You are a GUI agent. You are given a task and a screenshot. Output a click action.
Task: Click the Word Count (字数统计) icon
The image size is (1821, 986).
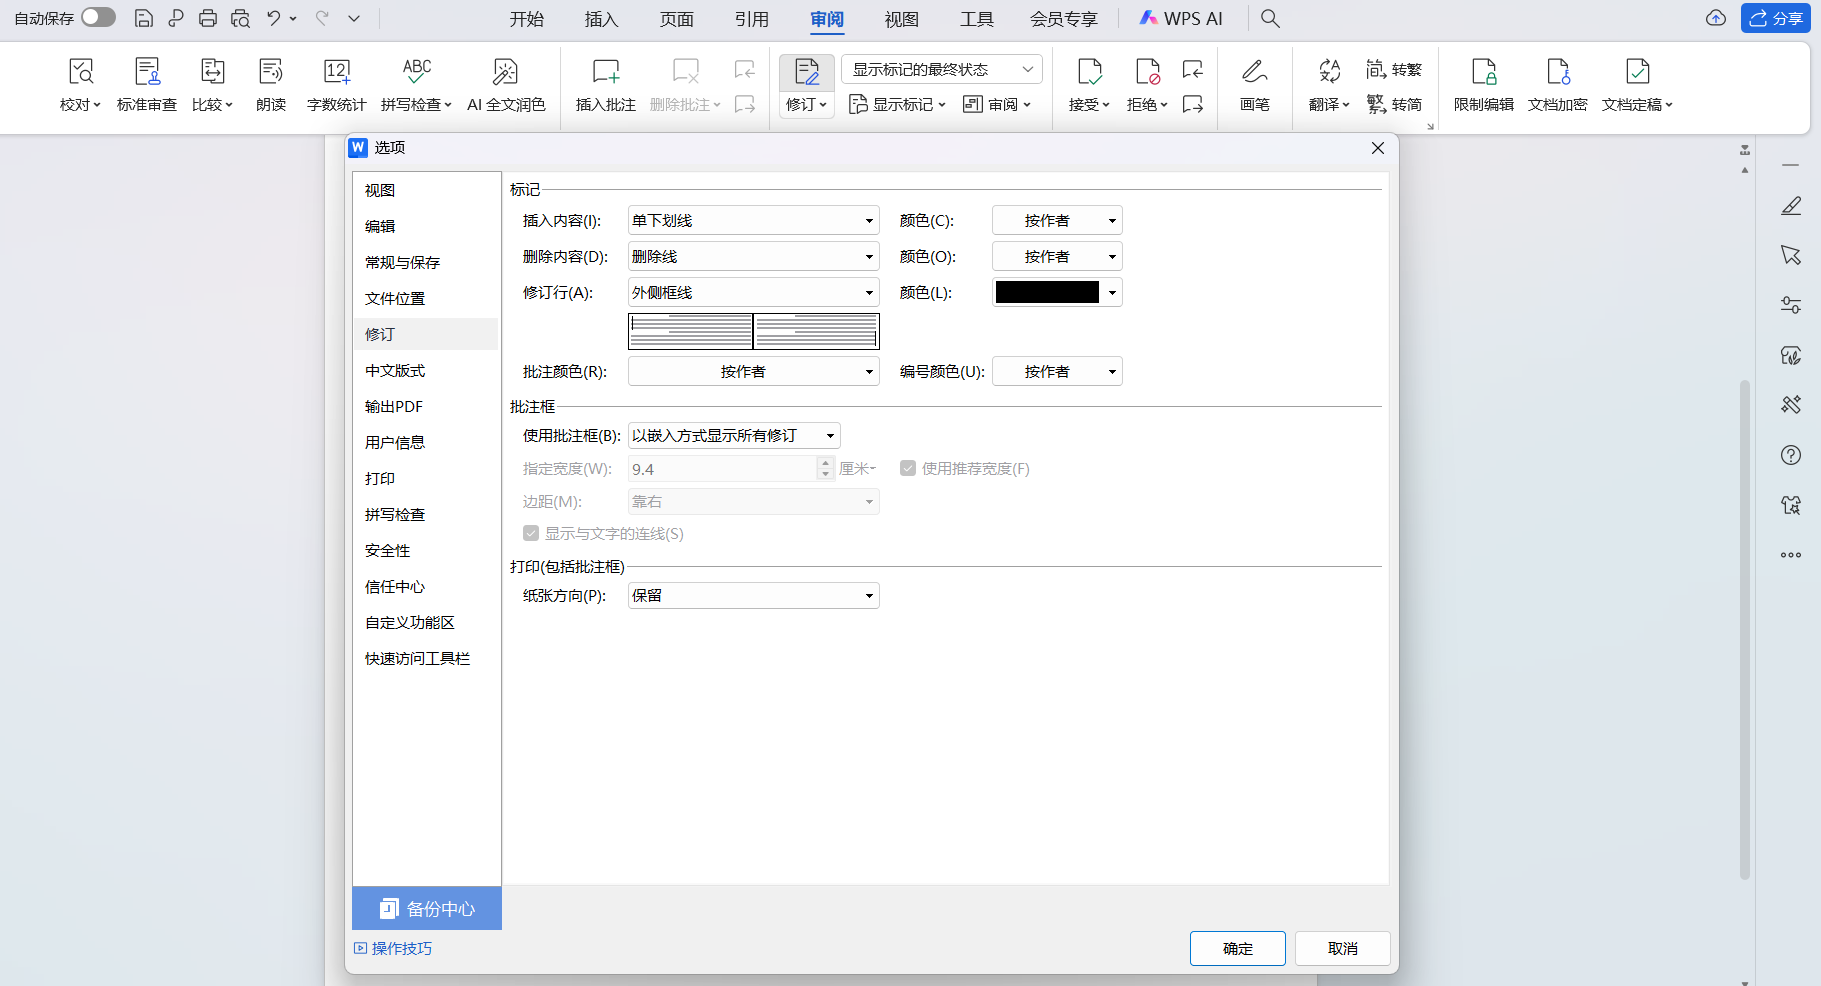point(336,72)
